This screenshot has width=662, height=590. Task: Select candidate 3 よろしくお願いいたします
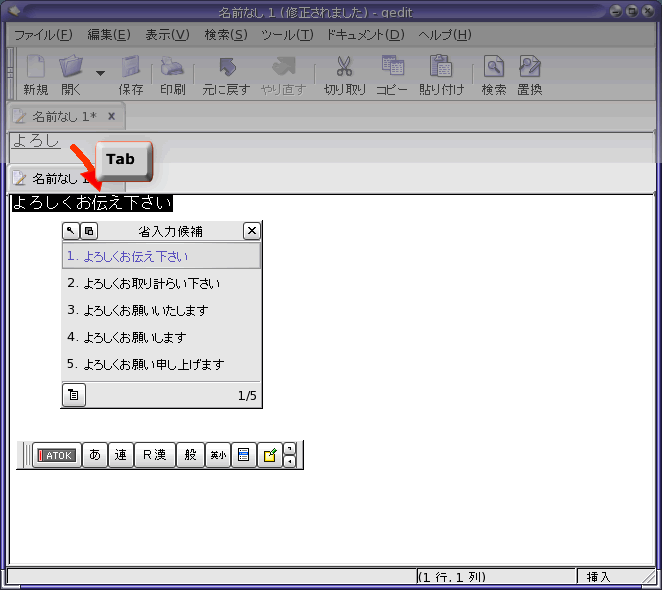pos(161,310)
